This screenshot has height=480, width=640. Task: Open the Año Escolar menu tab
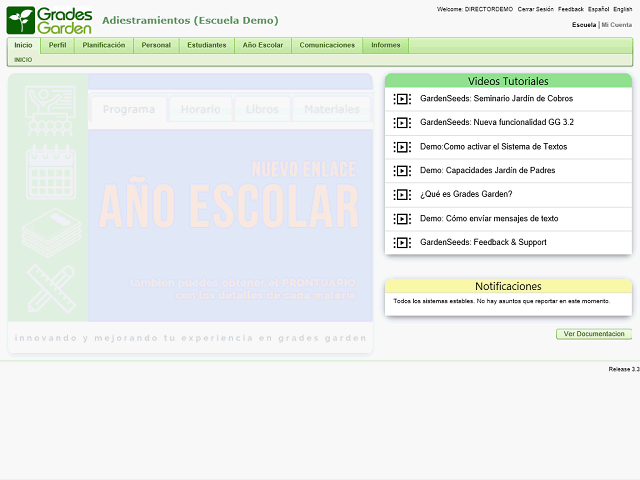[x=263, y=45]
